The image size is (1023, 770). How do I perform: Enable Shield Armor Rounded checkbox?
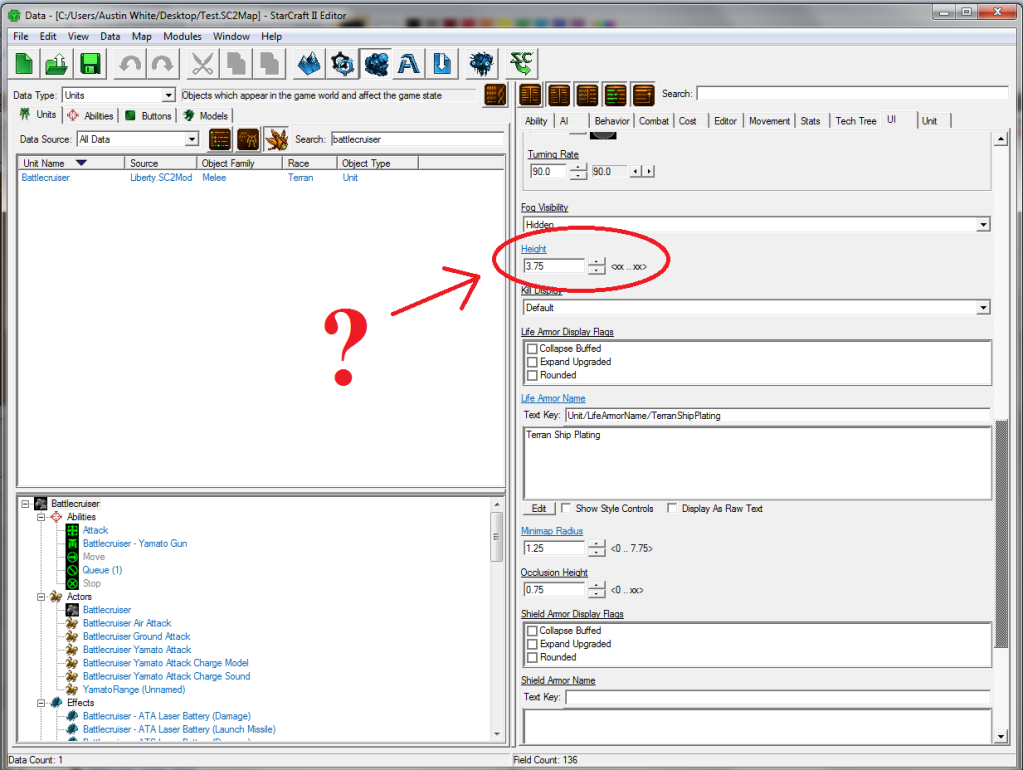[532, 657]
